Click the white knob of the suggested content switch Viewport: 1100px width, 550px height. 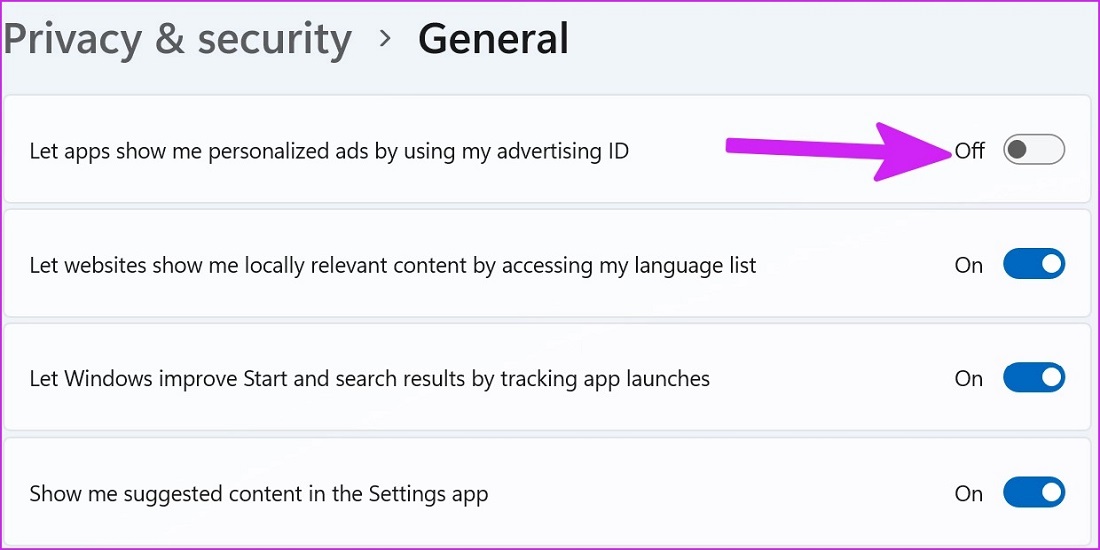[1050, 493]
